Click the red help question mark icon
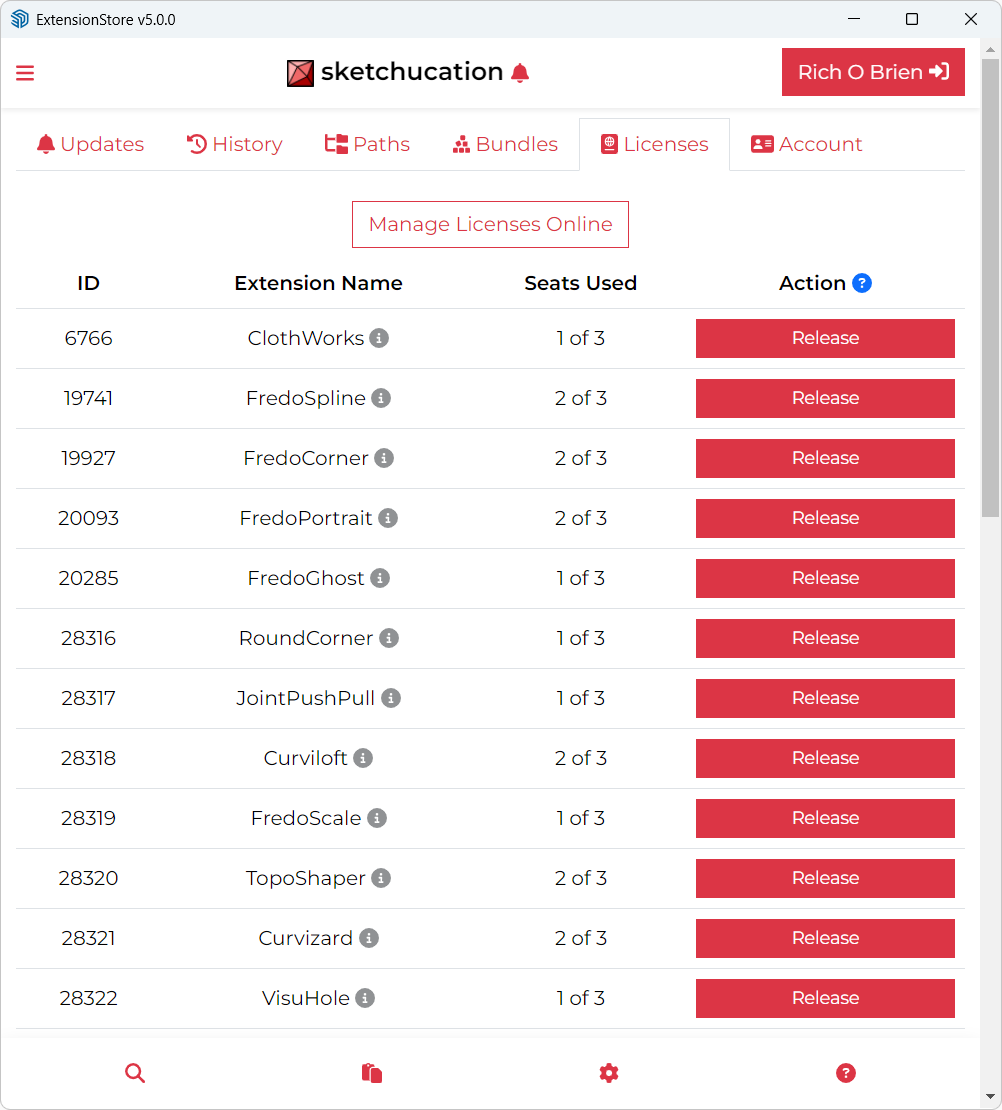The image size is (1002, 1110). click(846, 1073)
